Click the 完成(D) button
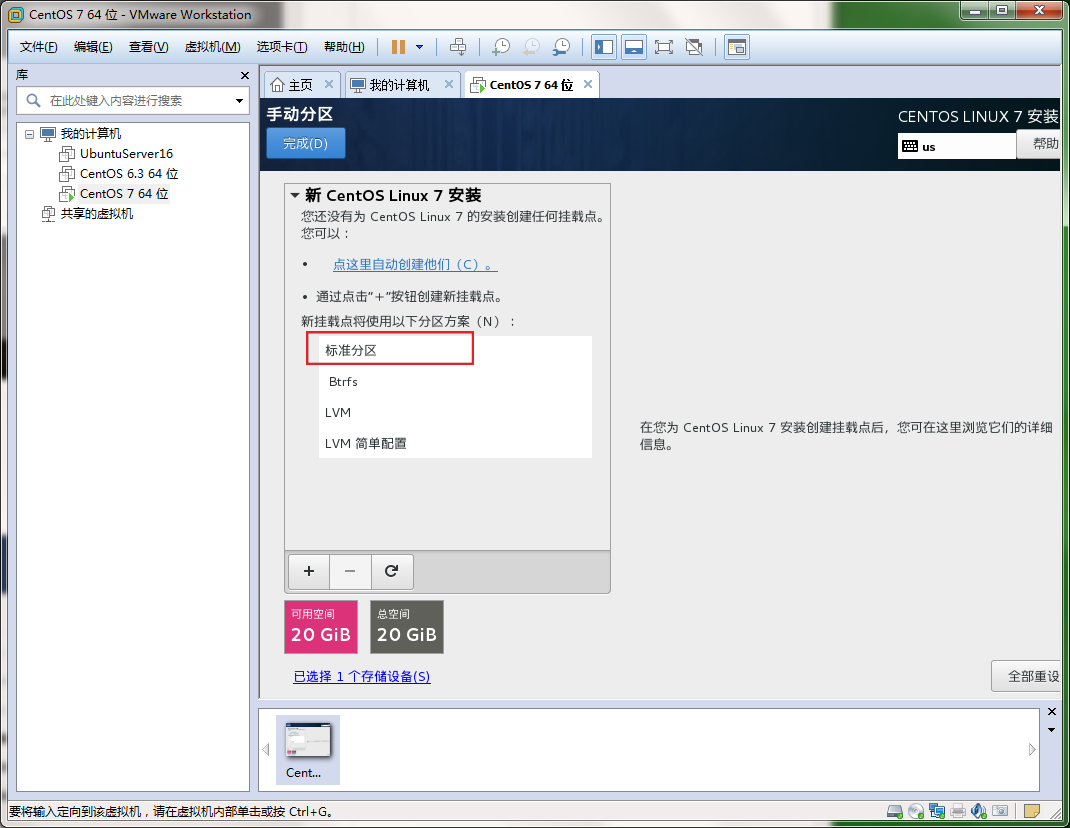The height and width of the screenshot is (828, 1070). (306, 143)
